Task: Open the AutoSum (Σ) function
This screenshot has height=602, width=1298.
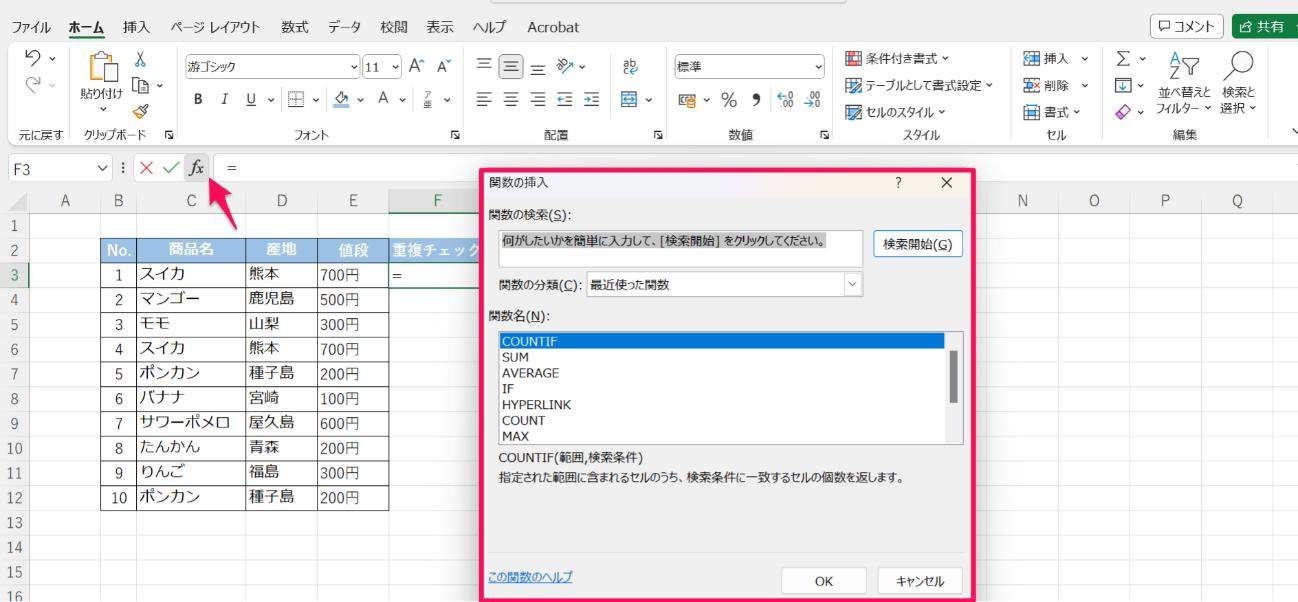Action: point(1122,58)
